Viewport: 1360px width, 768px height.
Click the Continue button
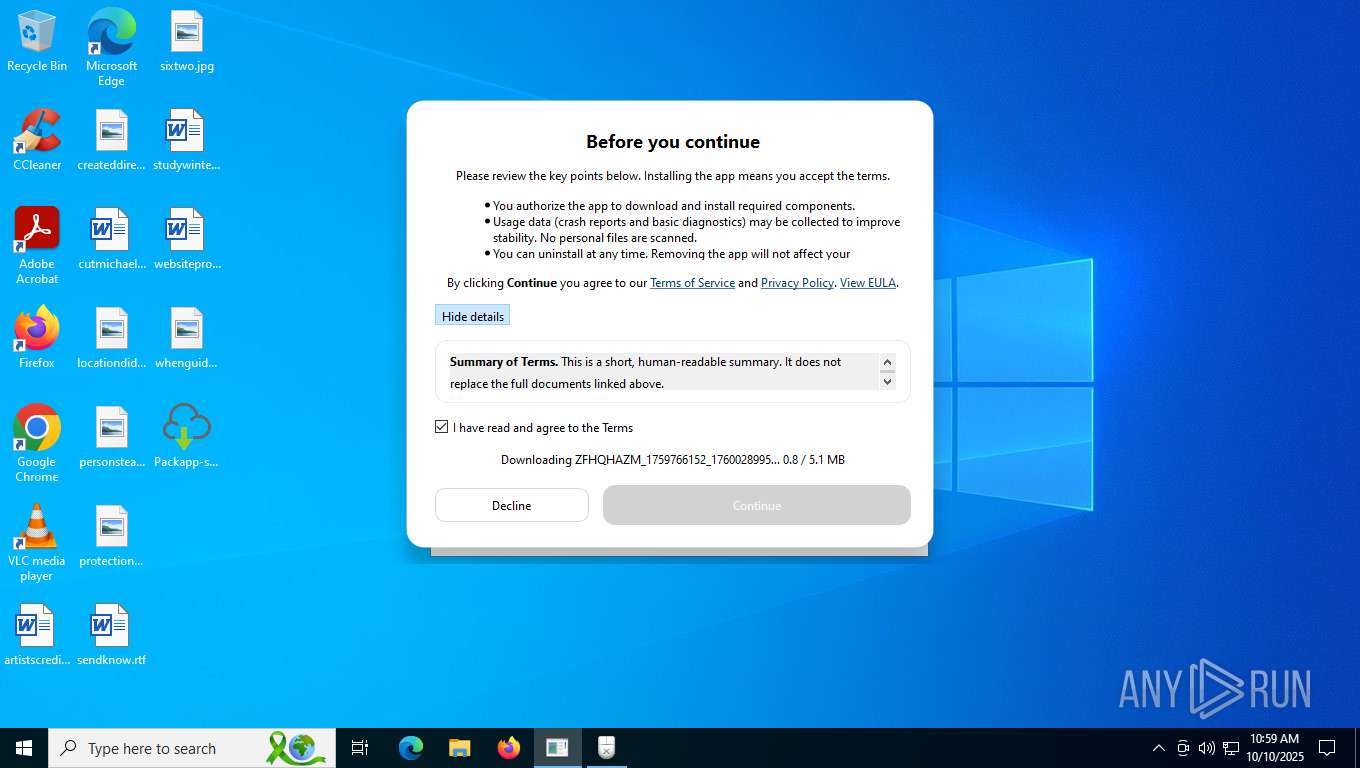point(757,505)
